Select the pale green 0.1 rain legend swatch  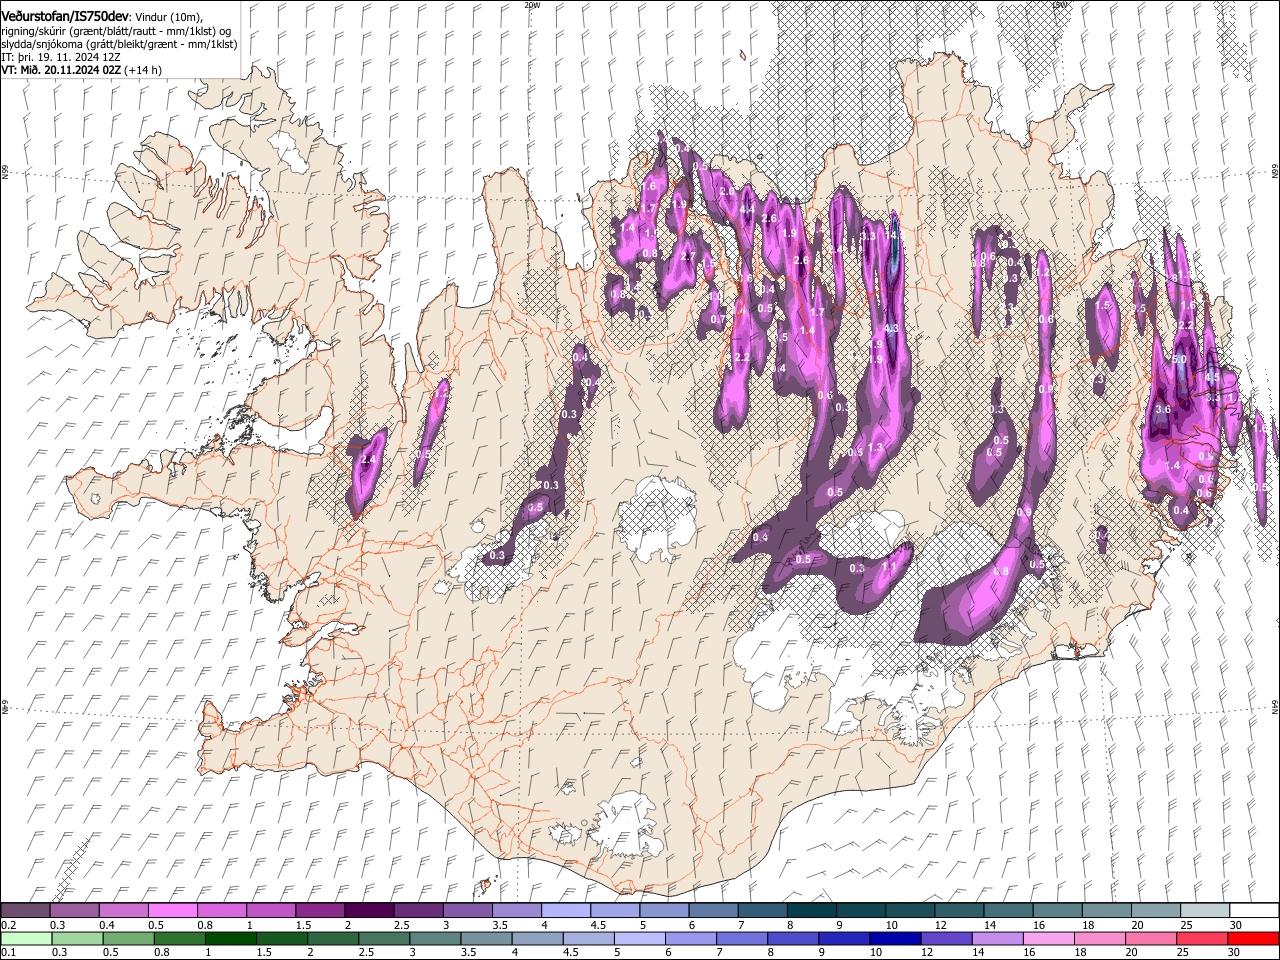tap(26, 938)
